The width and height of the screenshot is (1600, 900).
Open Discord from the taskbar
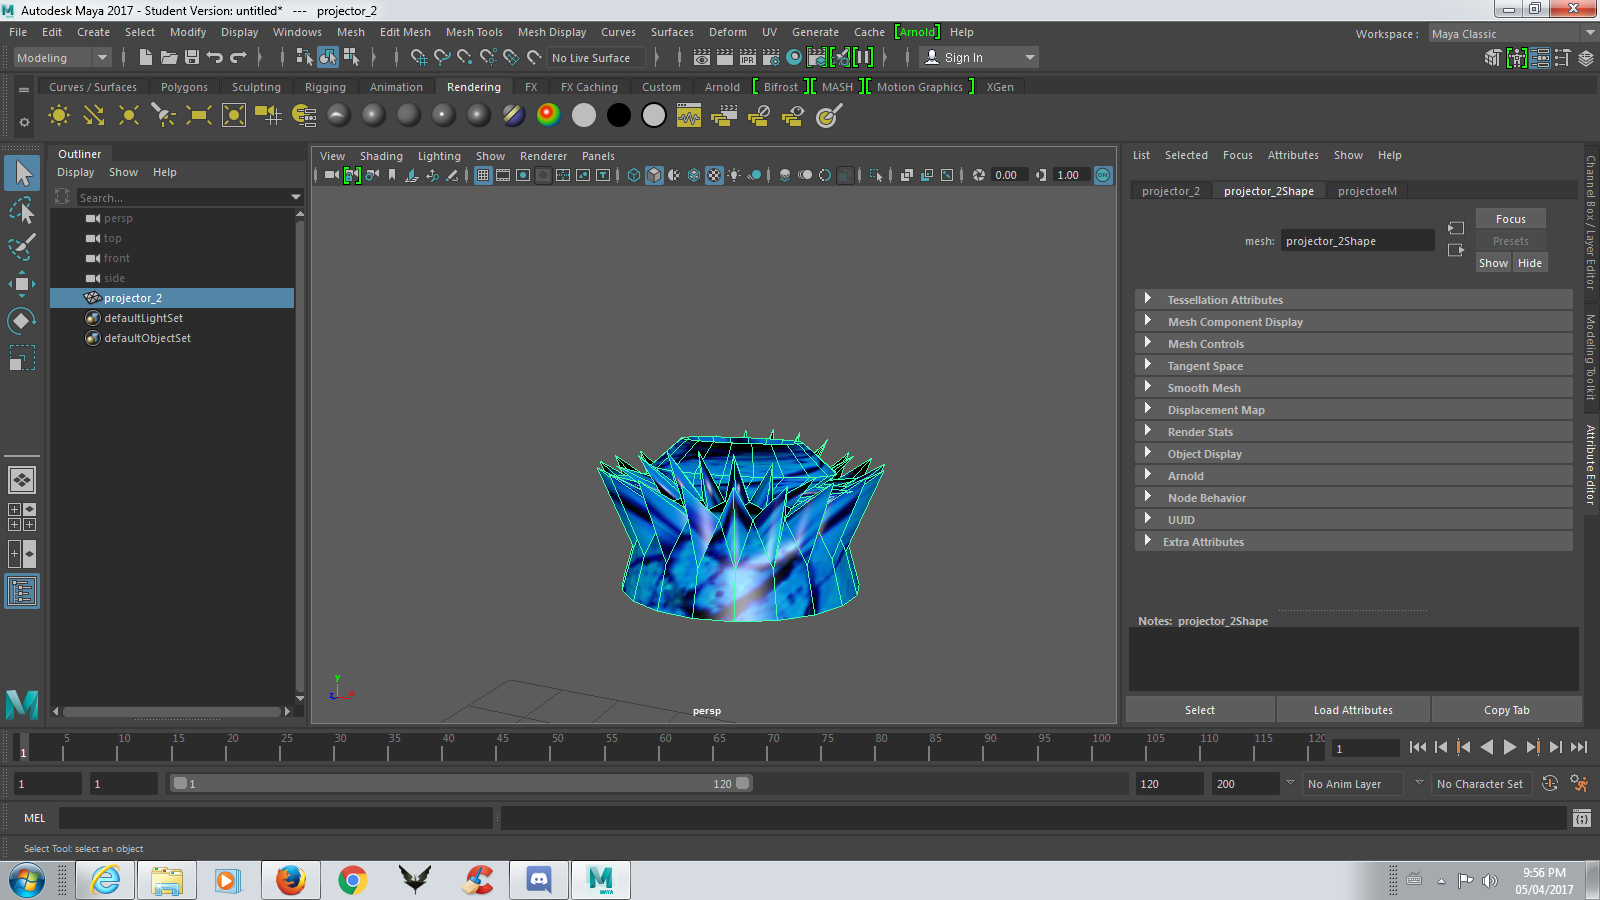click(x=539, y=880)
